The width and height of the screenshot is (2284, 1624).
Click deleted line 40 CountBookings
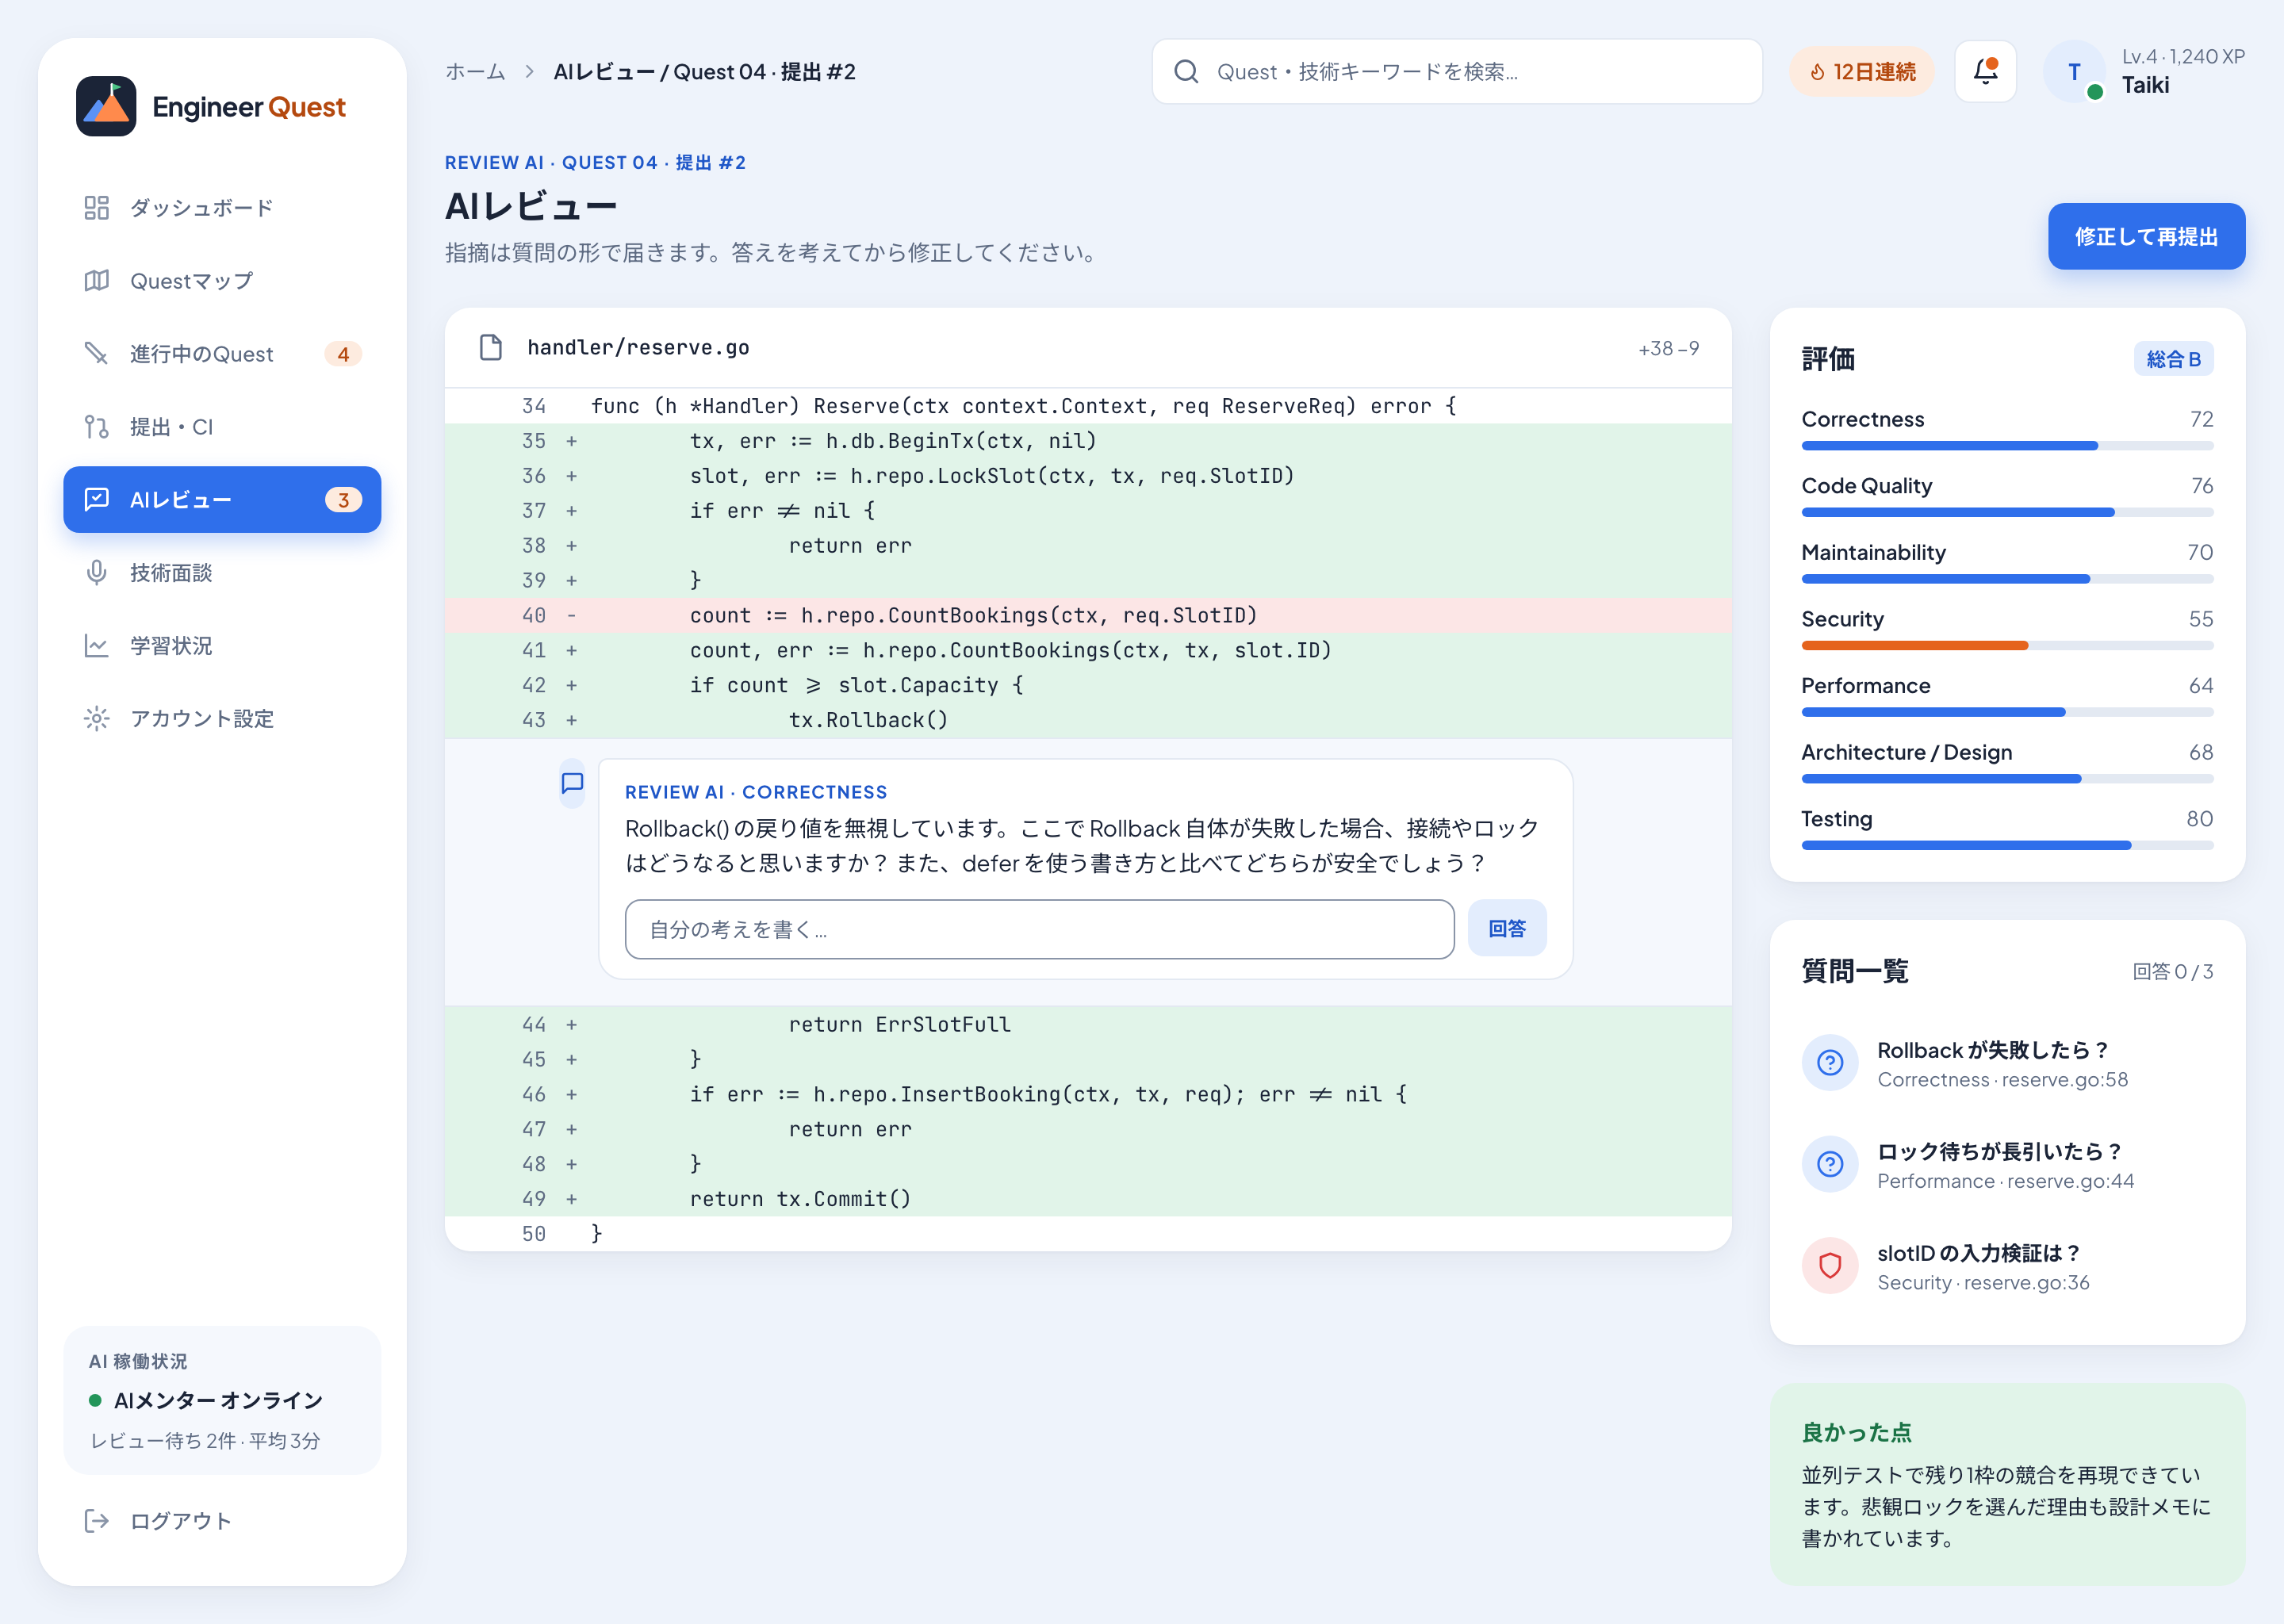[x=1088, y=615]
